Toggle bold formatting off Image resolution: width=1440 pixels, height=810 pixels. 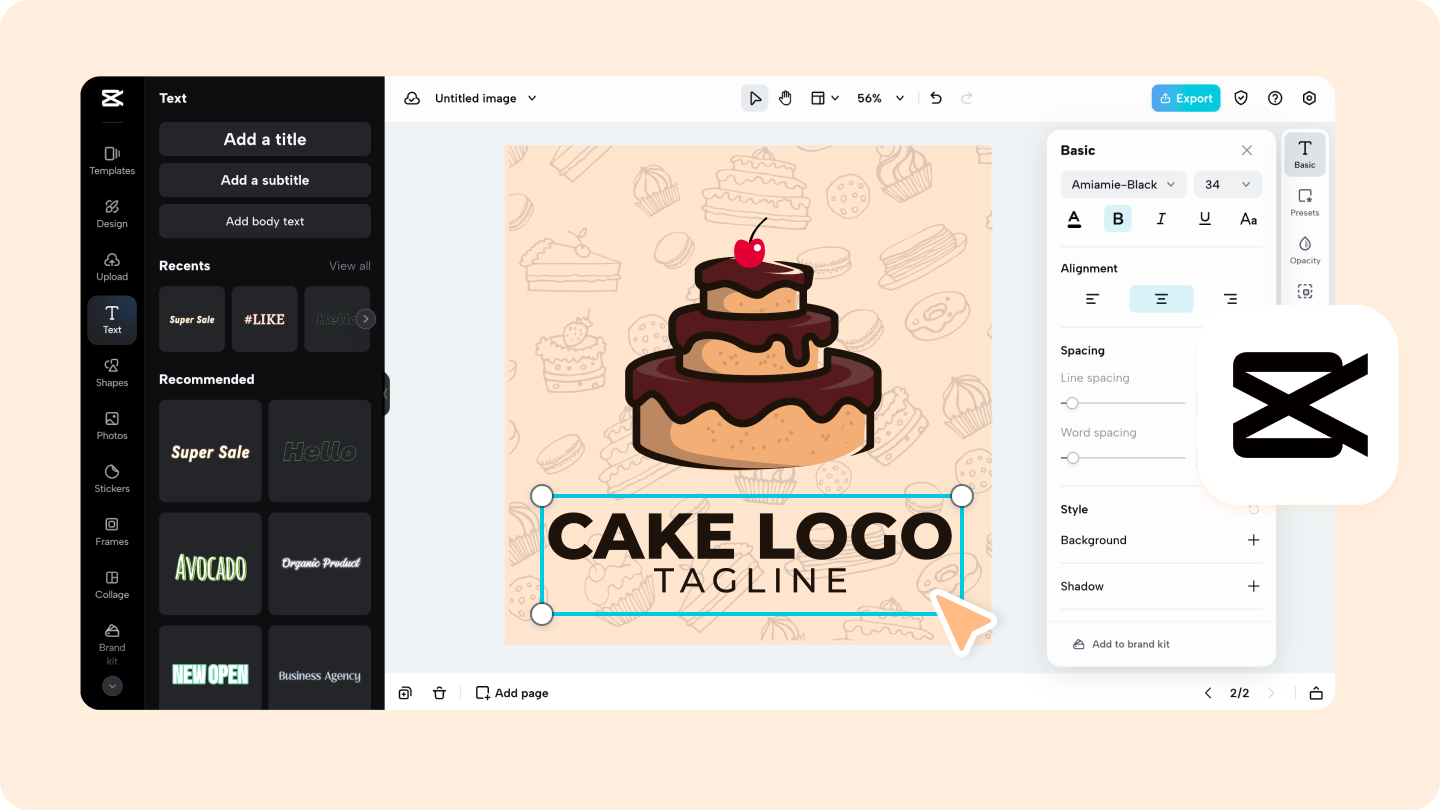pyautogui.click(x=1117, y=218)
